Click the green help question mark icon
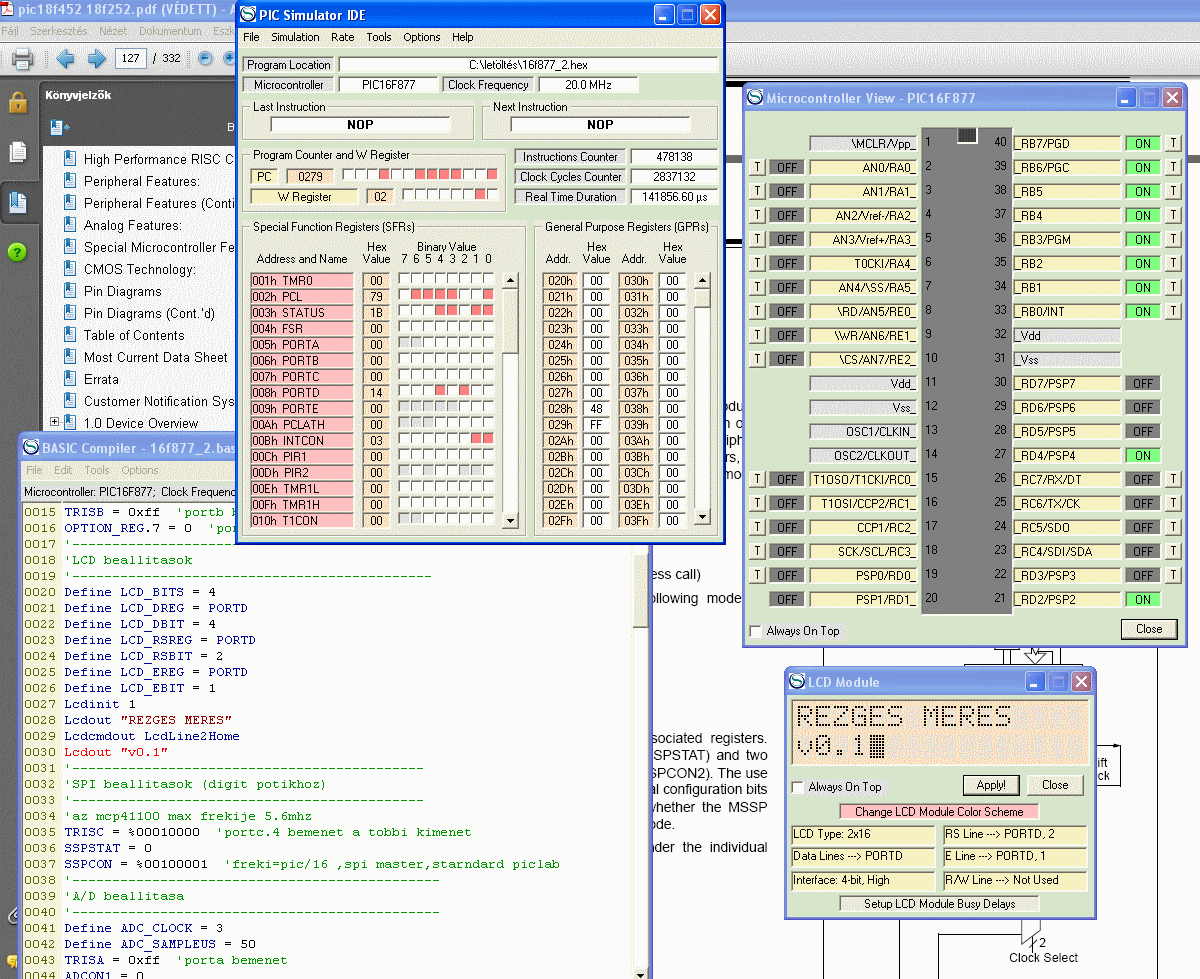 pyautogui.click(x=17, y=252)
